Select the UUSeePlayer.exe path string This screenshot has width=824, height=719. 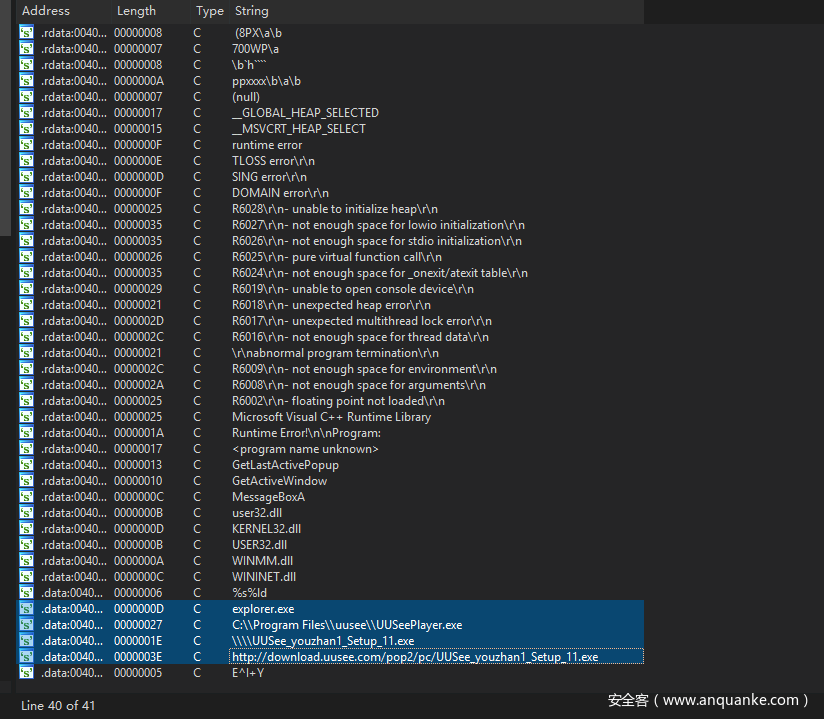point(346,625)
